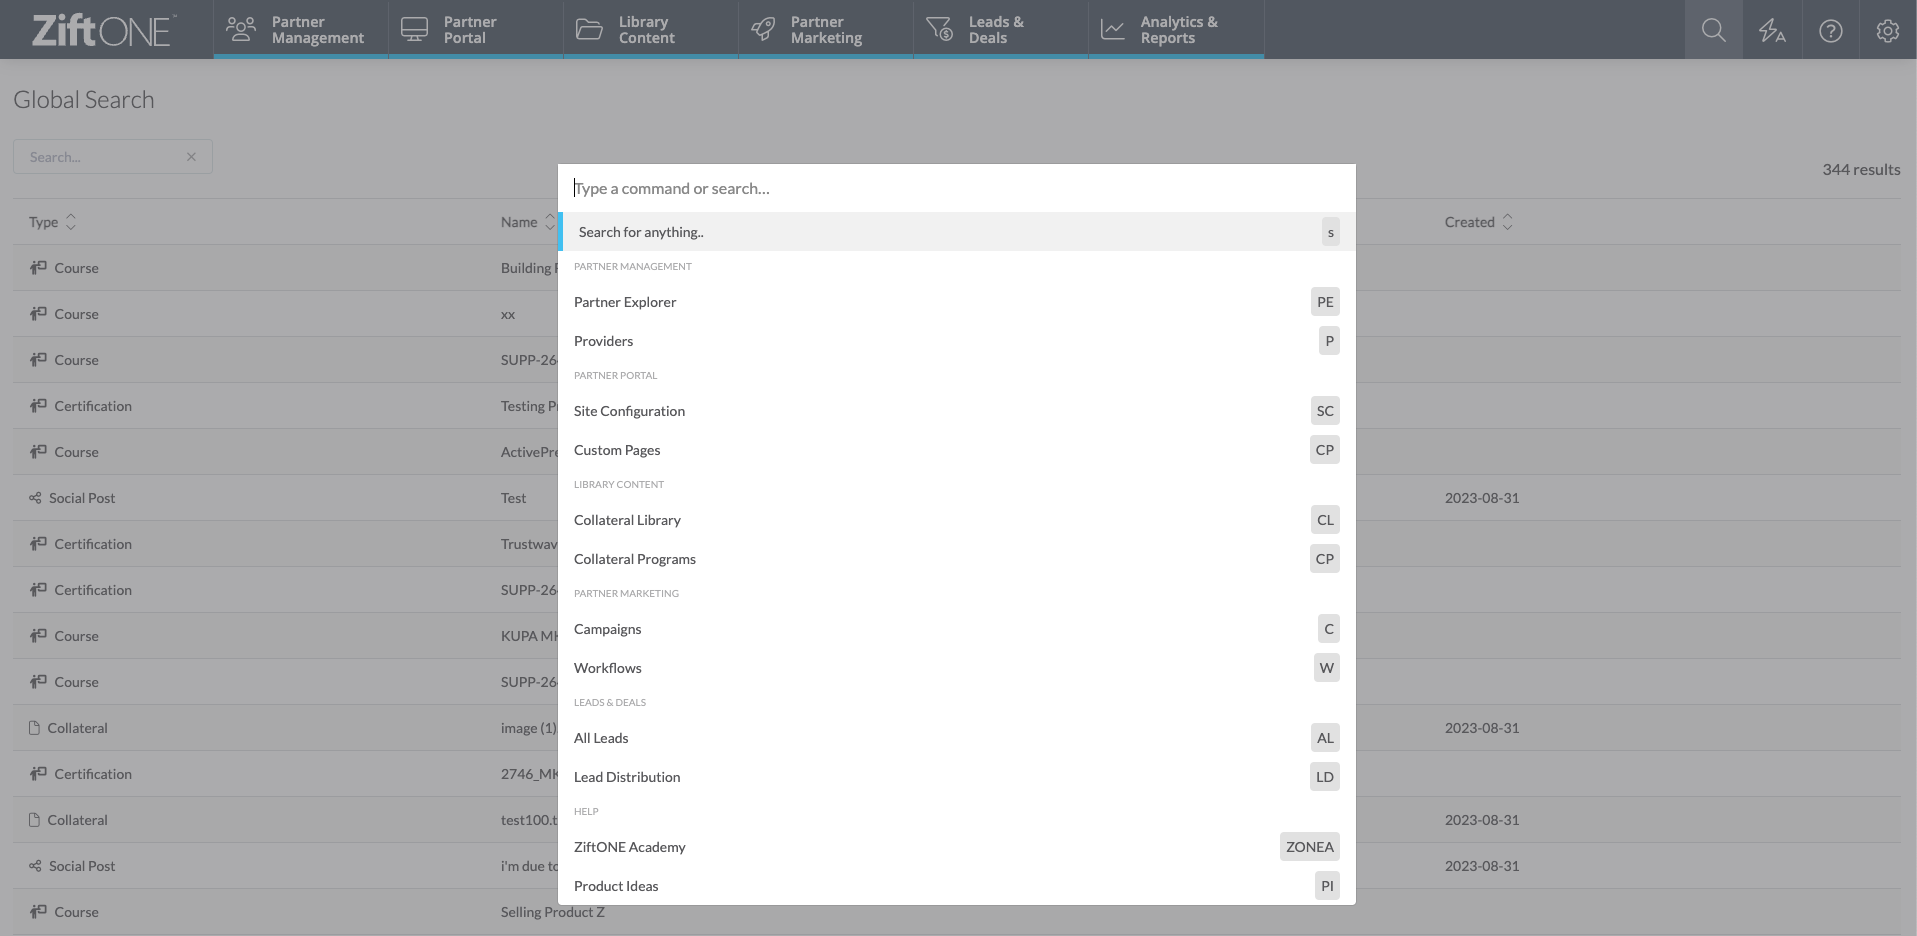Click the 'test100' Collateral file icon
Image resolution: width=1917 pixels, height=936 pixels.
[x=35, y=820]
